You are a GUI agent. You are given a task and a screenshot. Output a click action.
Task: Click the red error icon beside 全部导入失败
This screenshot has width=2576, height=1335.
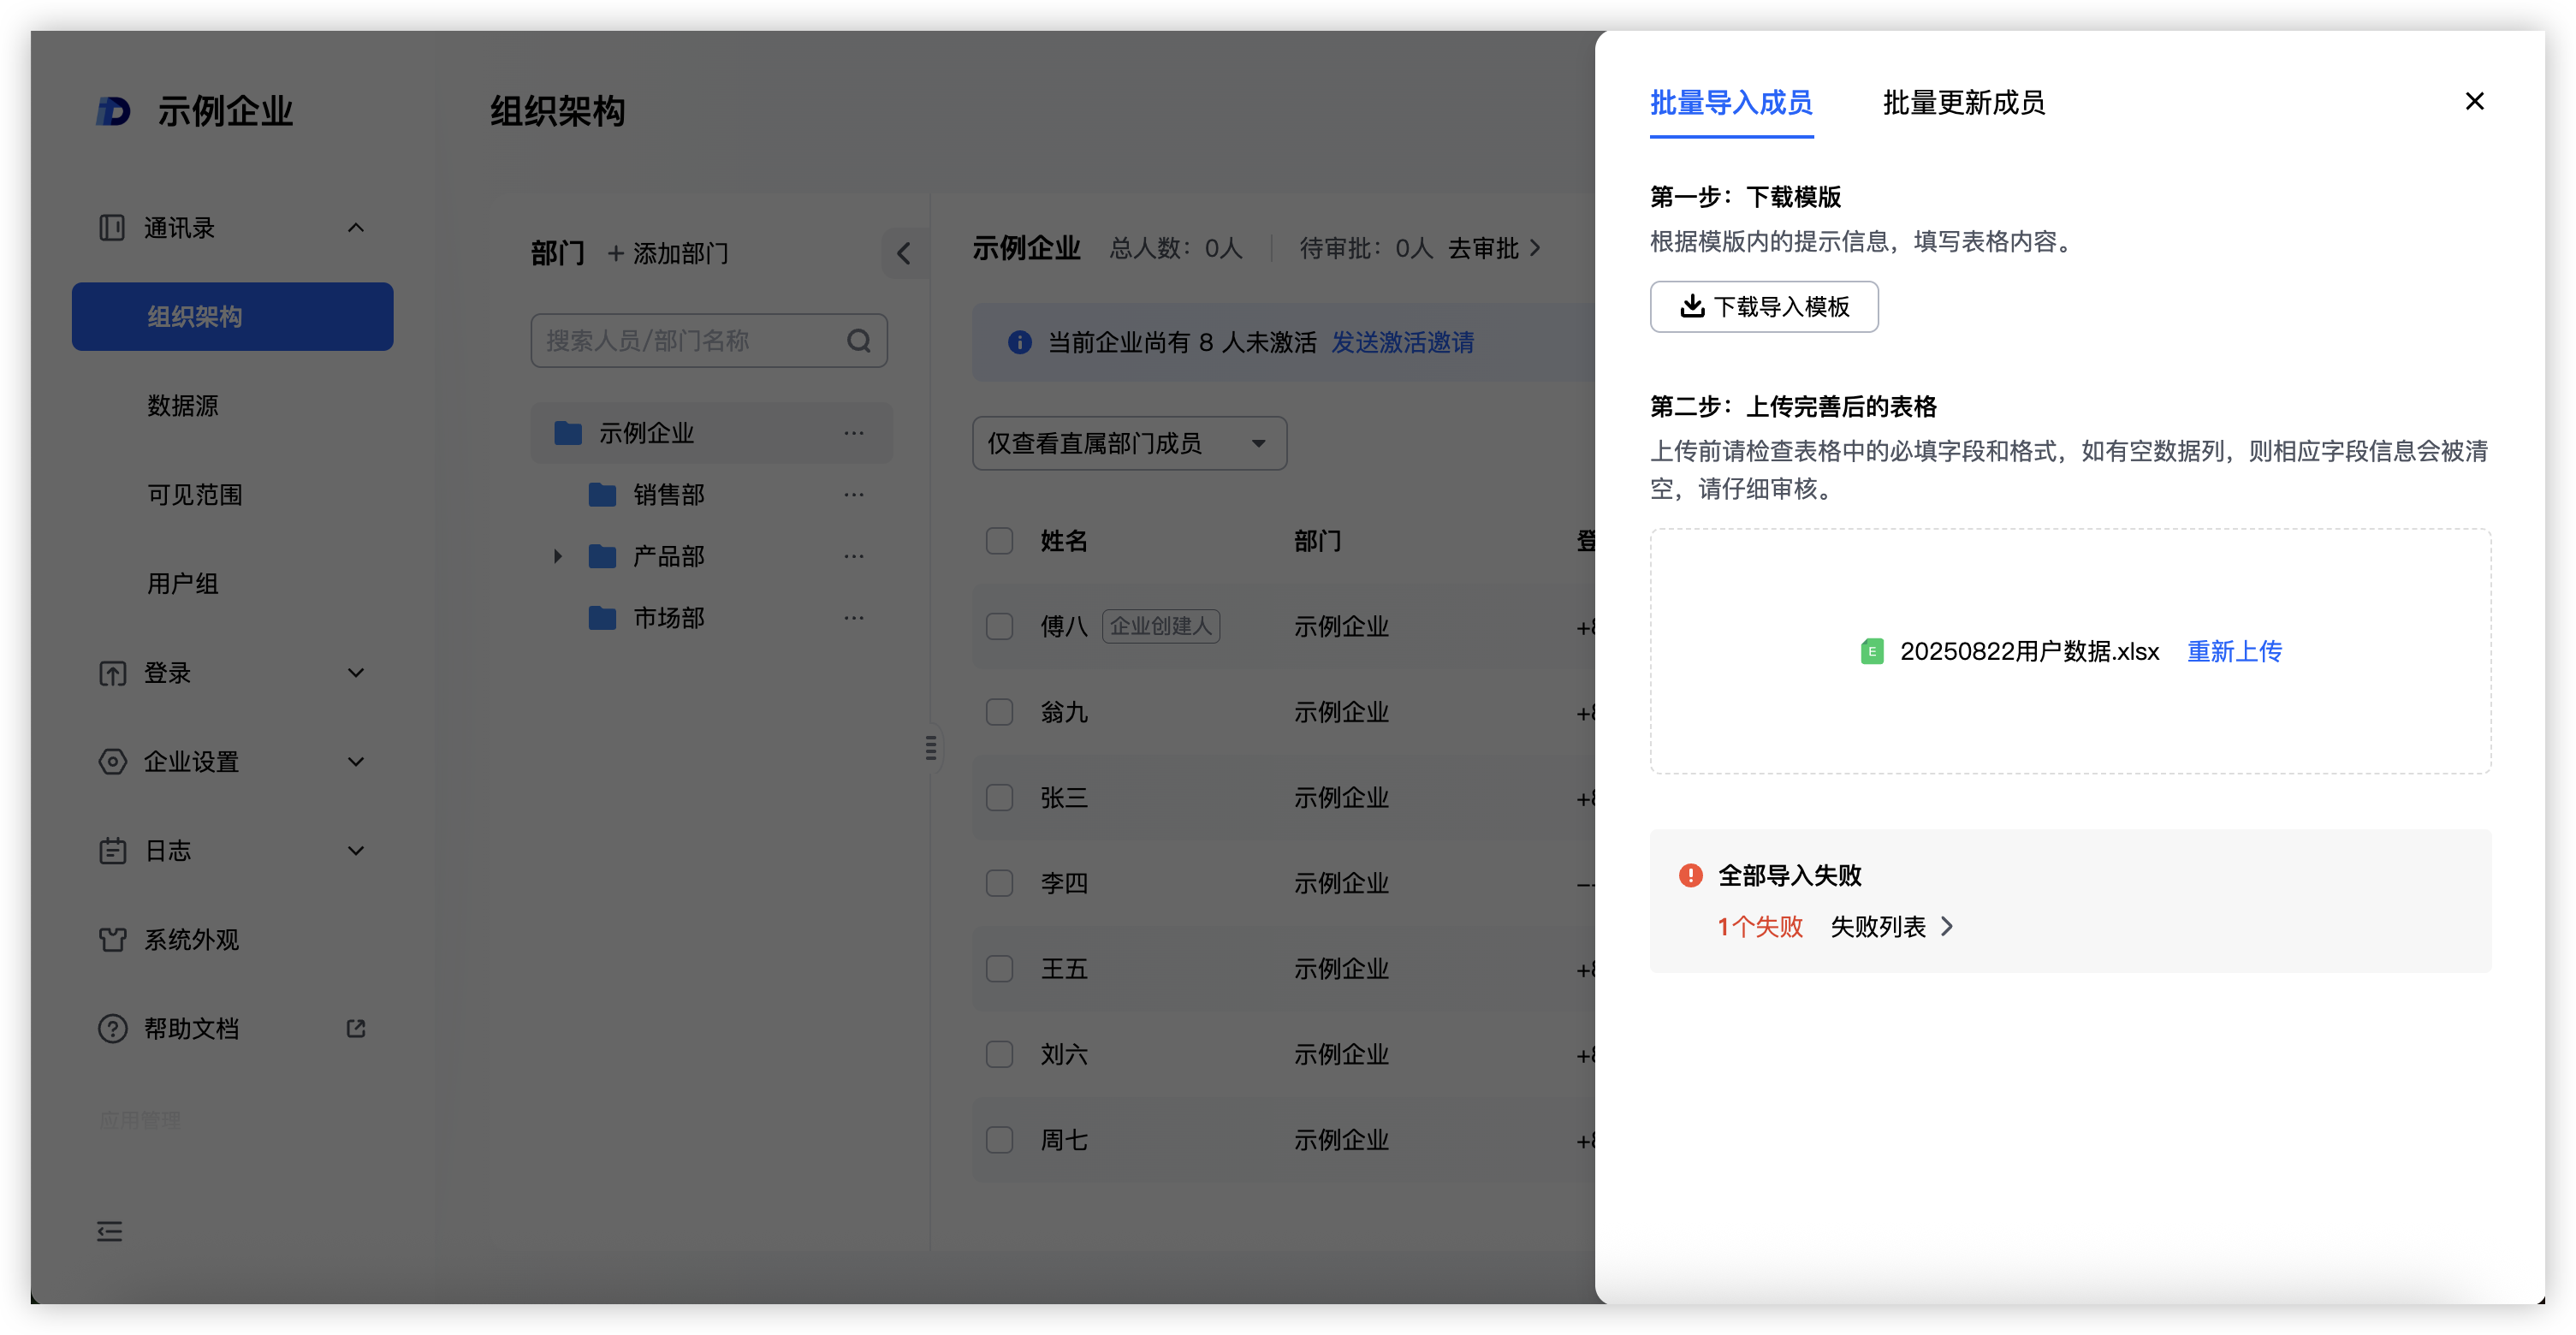(x=1690, y=875)
